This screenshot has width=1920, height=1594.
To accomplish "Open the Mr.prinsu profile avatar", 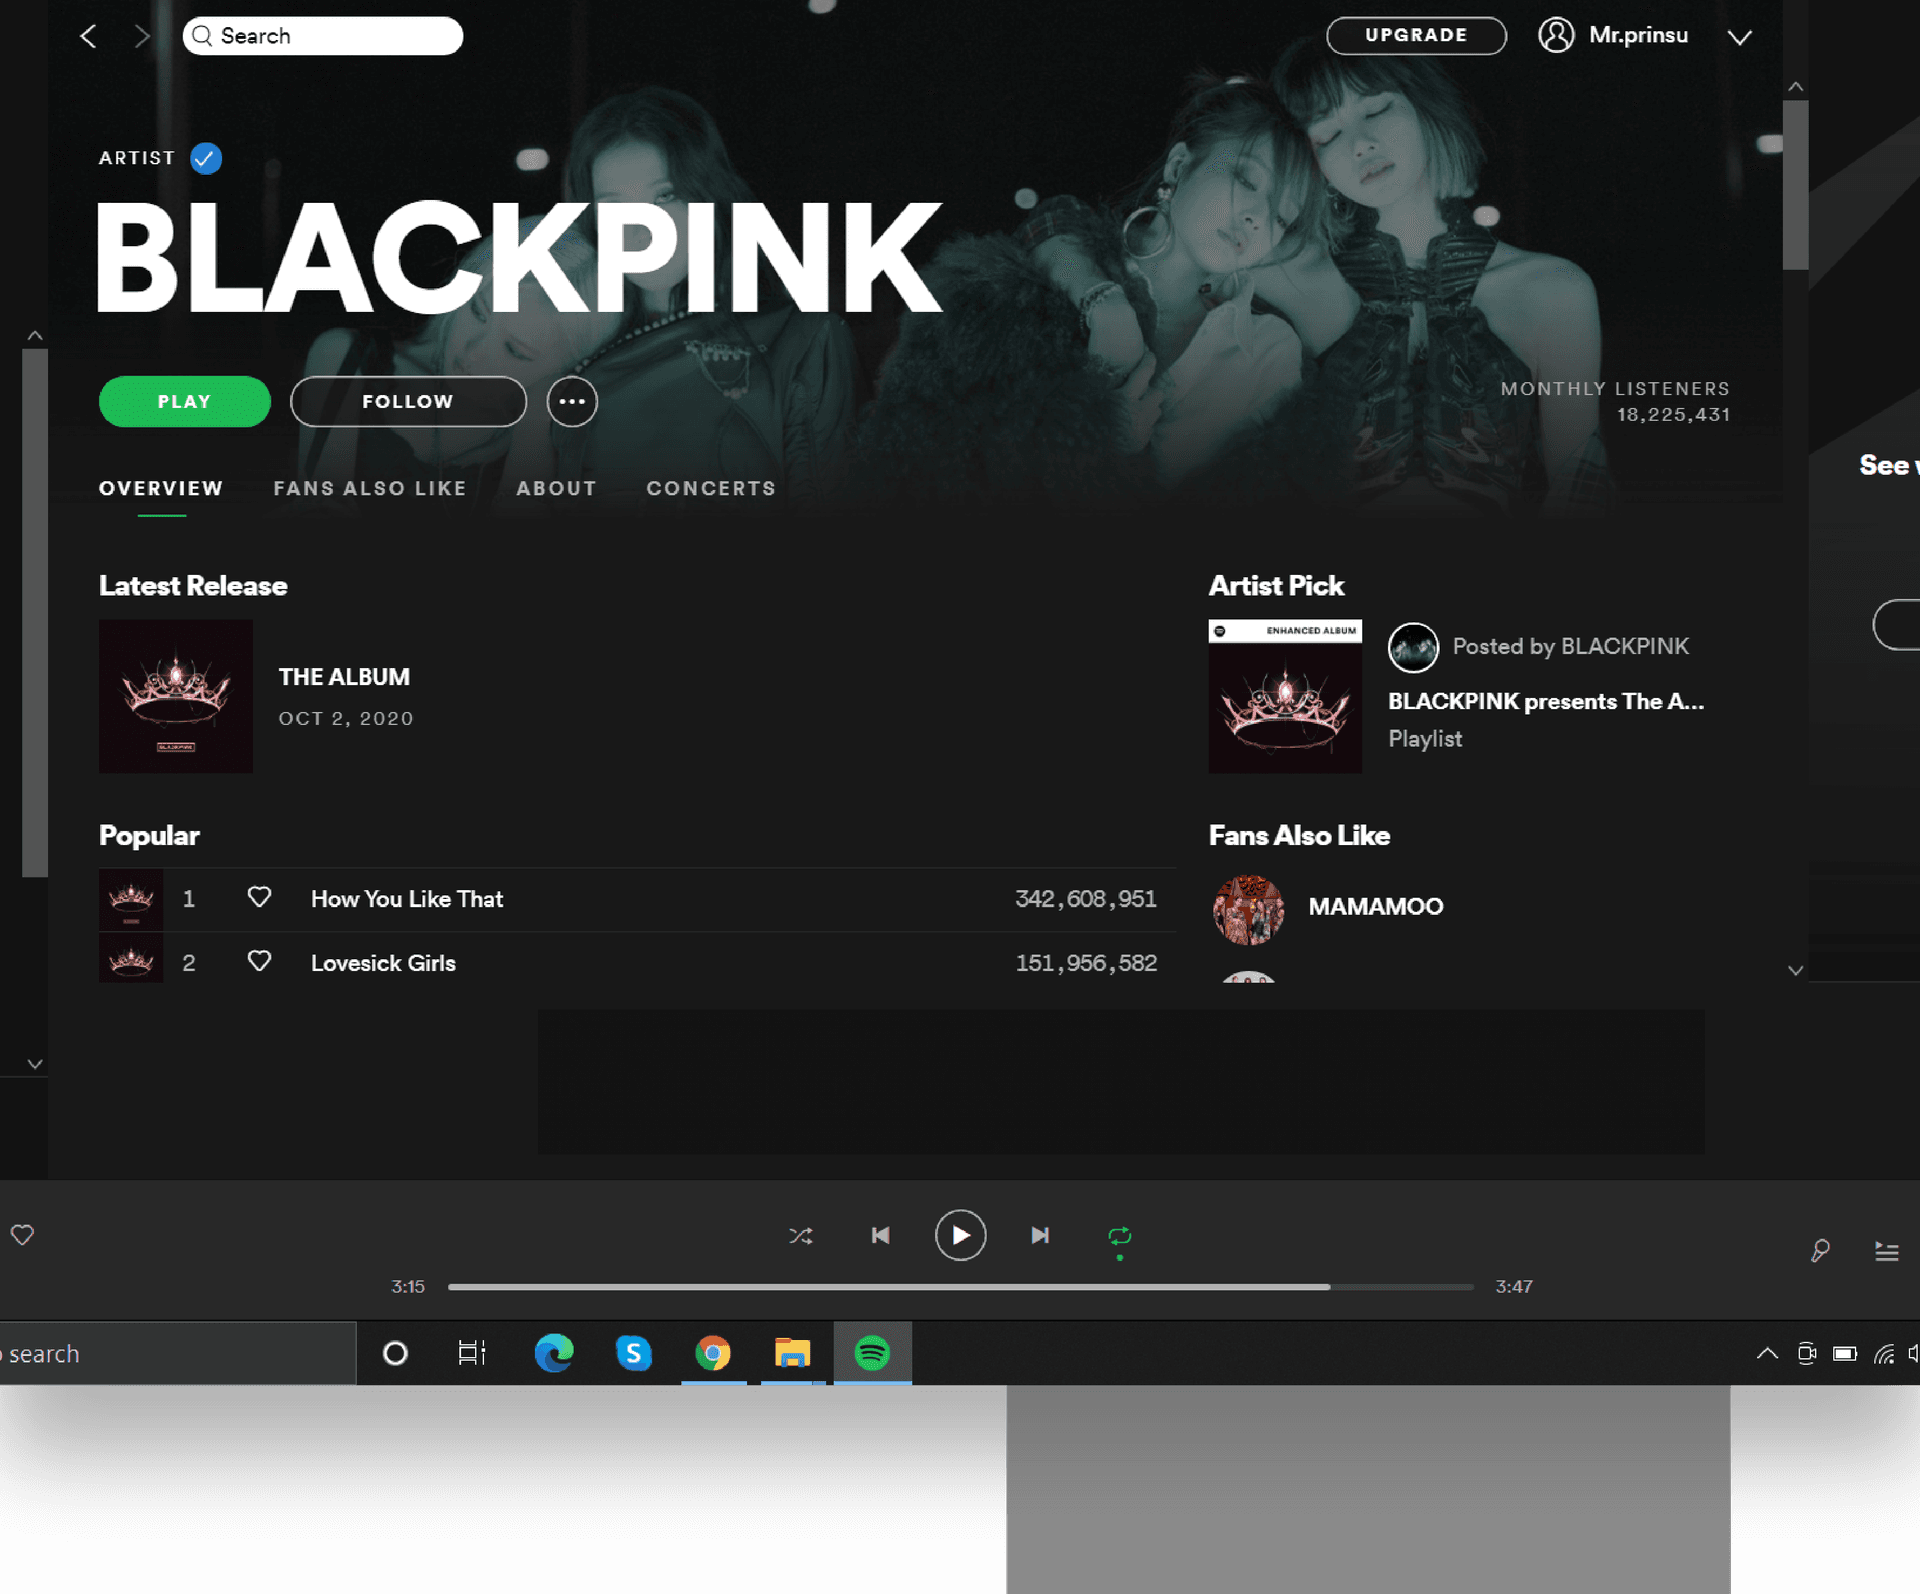I will [1556, 35].
